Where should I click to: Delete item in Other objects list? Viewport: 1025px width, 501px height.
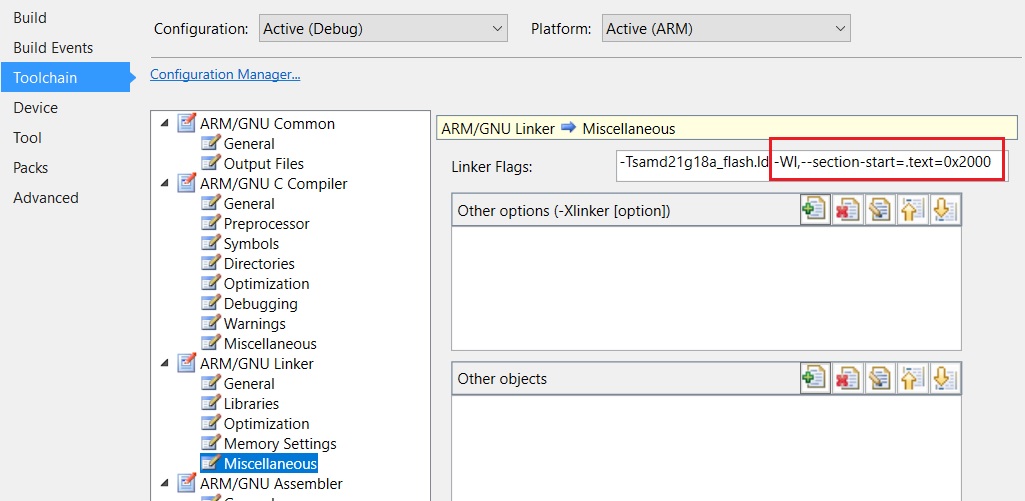(848, 378)
